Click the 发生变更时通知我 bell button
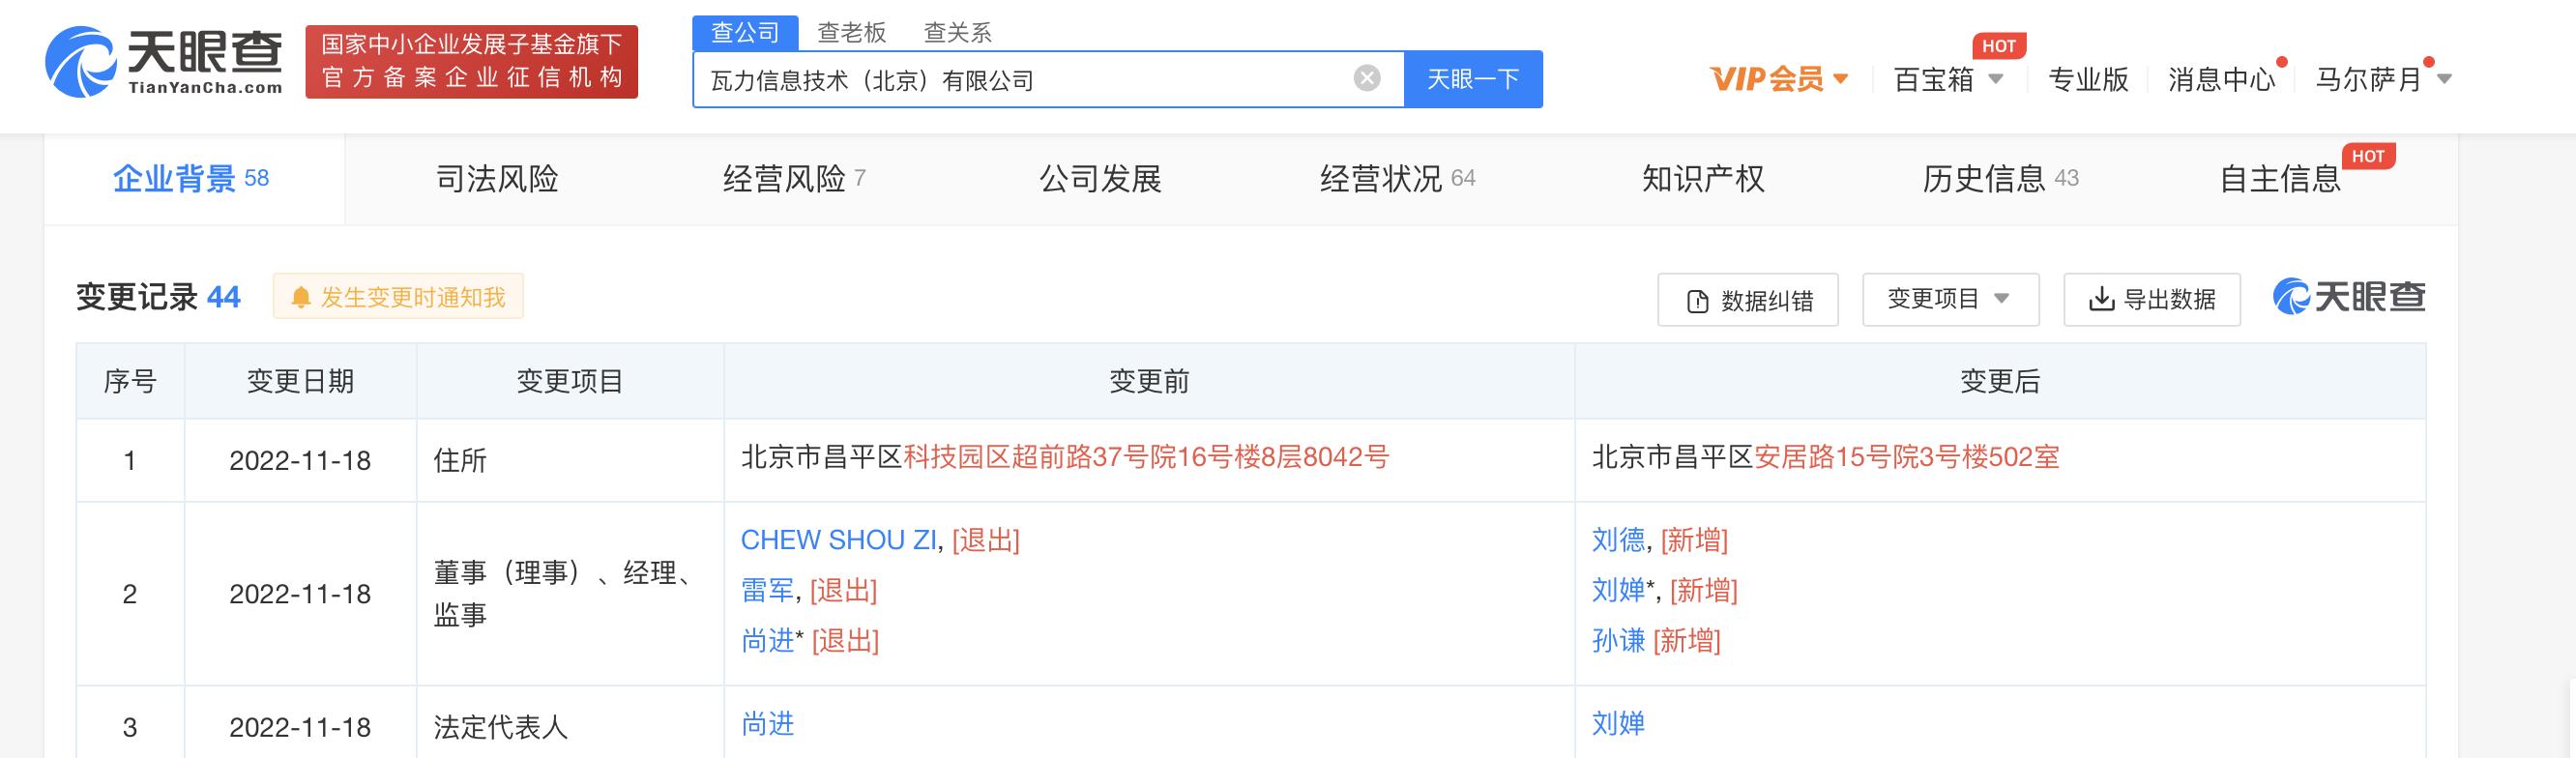Viewport: 2576px width, 758px height. tap(398, 297)
